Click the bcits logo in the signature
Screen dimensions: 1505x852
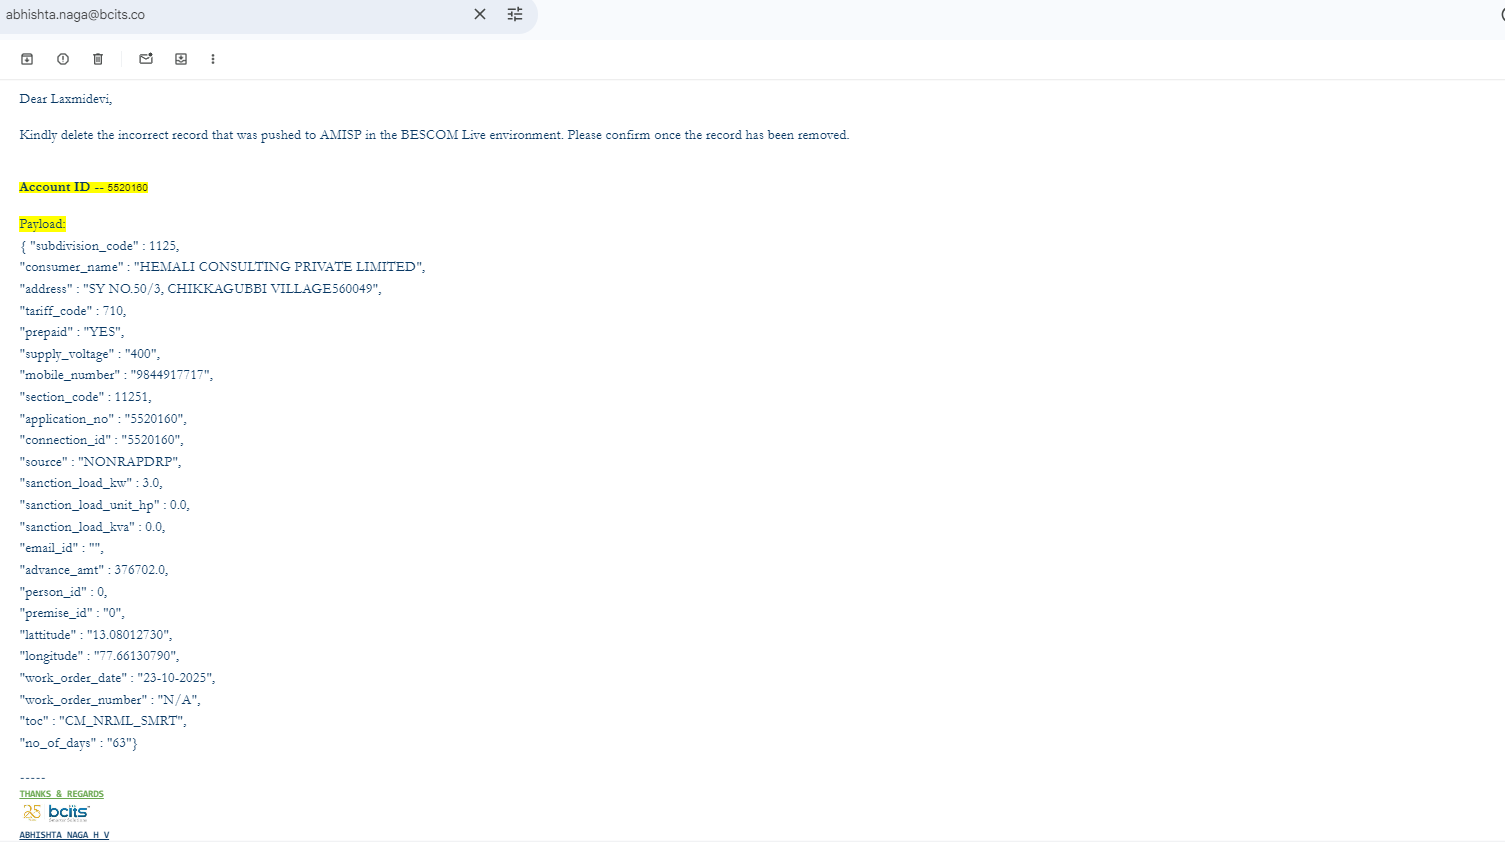(x=56, y=812)
